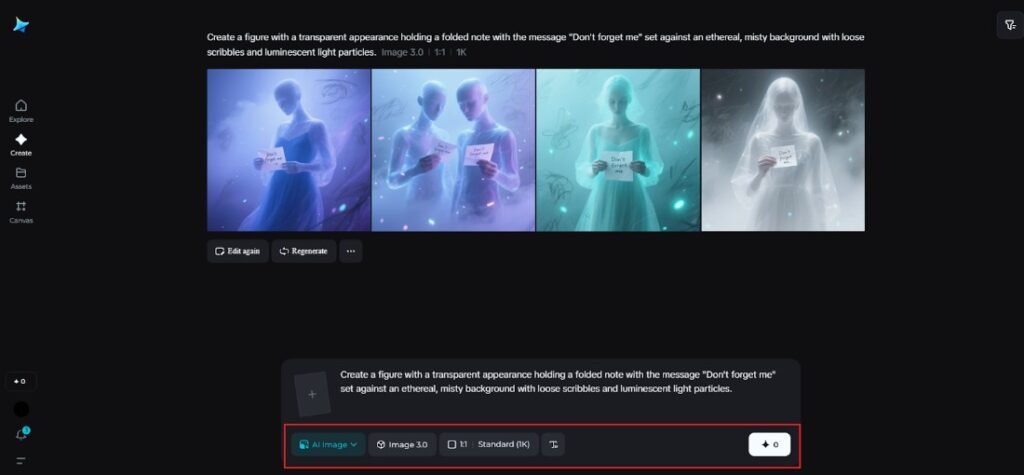This screenshot has width=1024, height=475.
Task: Click the Edit again button
Action: point(237,251)
